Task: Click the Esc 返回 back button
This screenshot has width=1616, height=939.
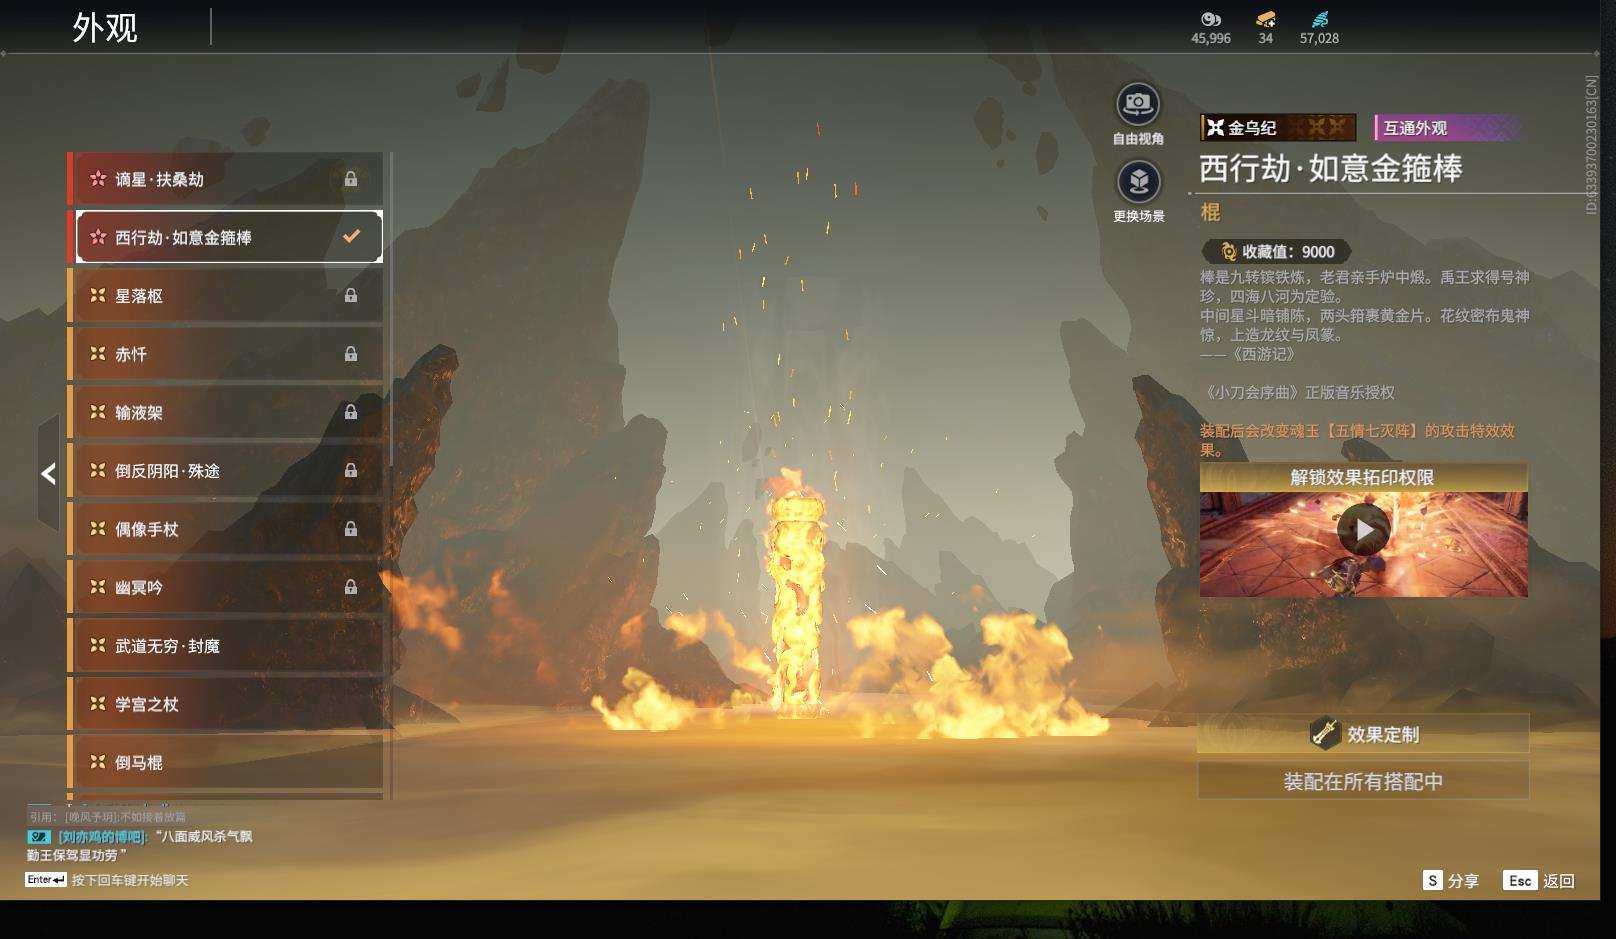Action: point(1539,880)
